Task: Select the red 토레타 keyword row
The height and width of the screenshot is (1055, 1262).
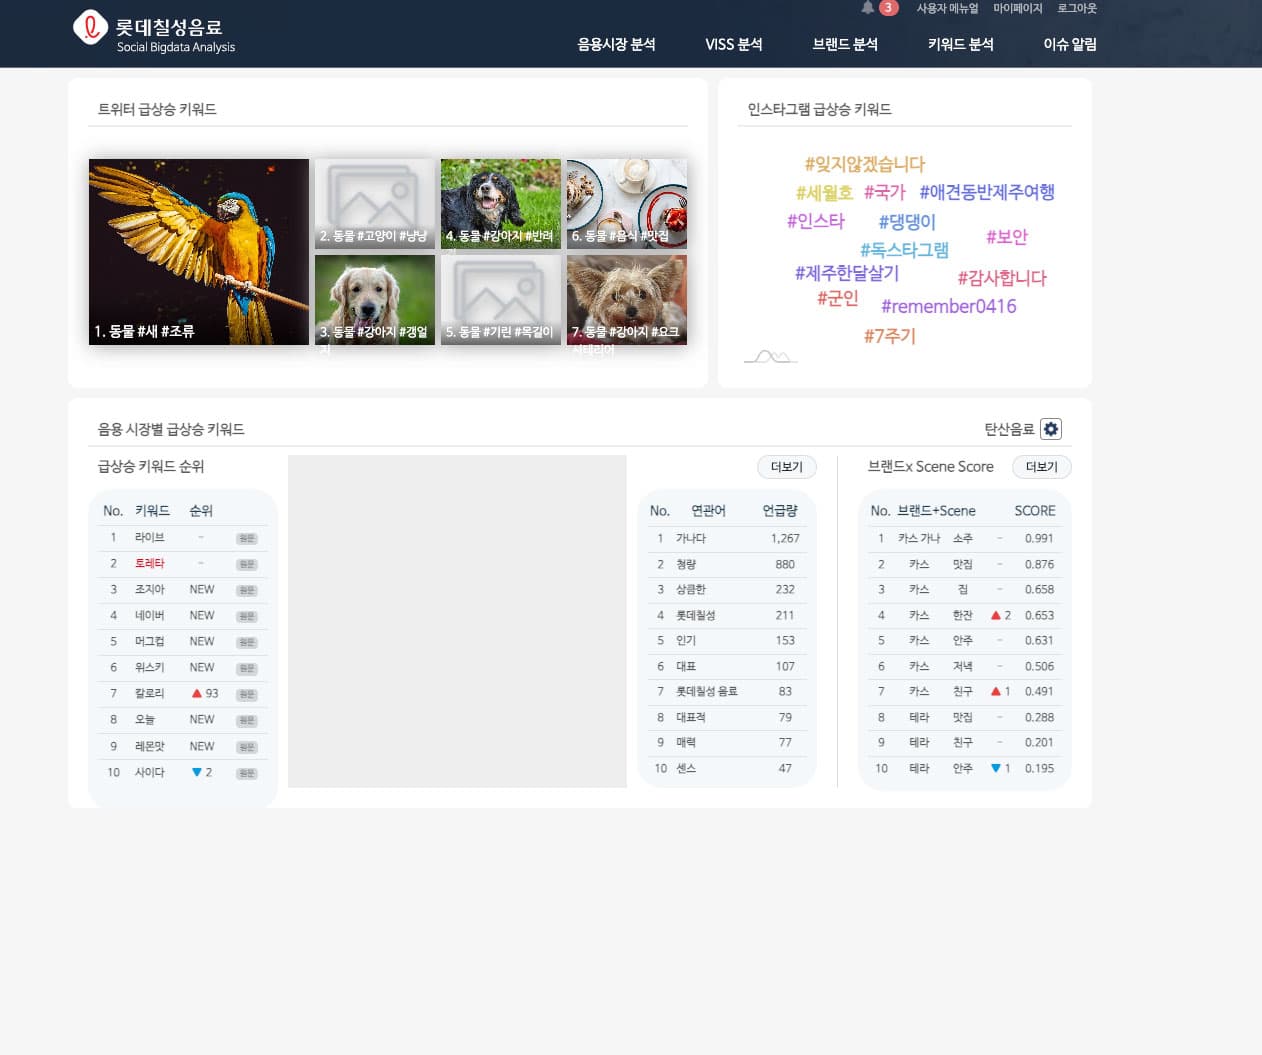Action: click(x=149, y=564)
